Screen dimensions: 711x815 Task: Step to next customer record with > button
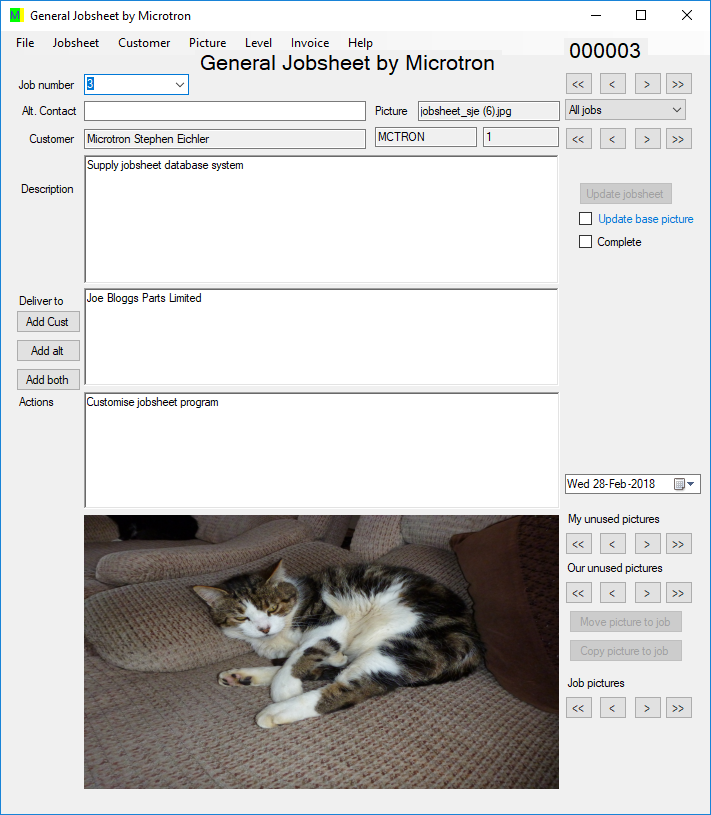click(647, 138)
